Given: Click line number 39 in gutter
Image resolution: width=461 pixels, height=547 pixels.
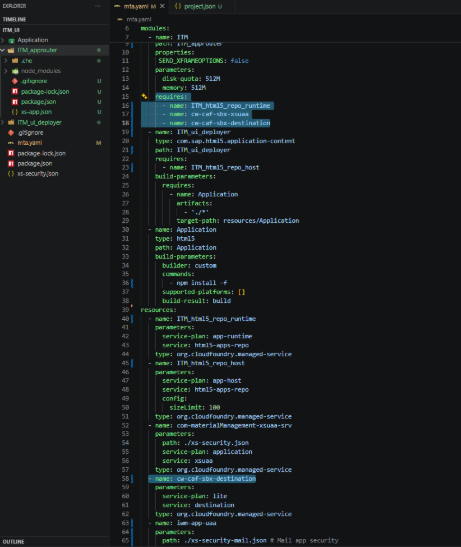Looking at the screenshot, I should 126,310.
